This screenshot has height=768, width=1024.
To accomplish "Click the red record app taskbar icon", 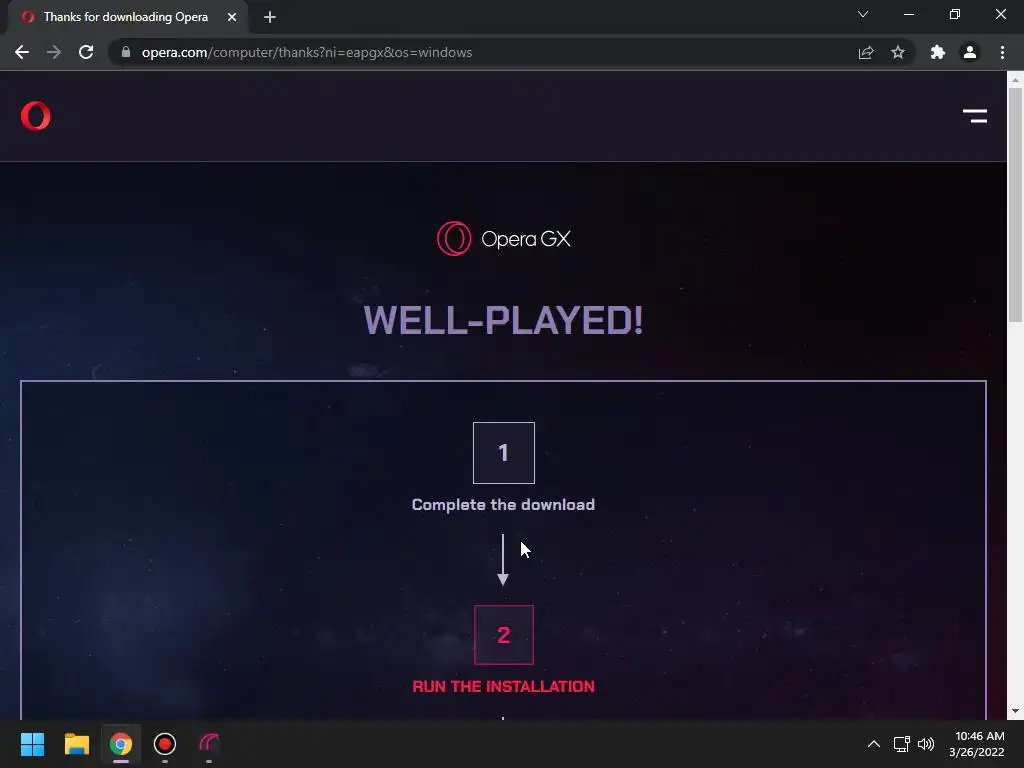I will tap(165, 744).
